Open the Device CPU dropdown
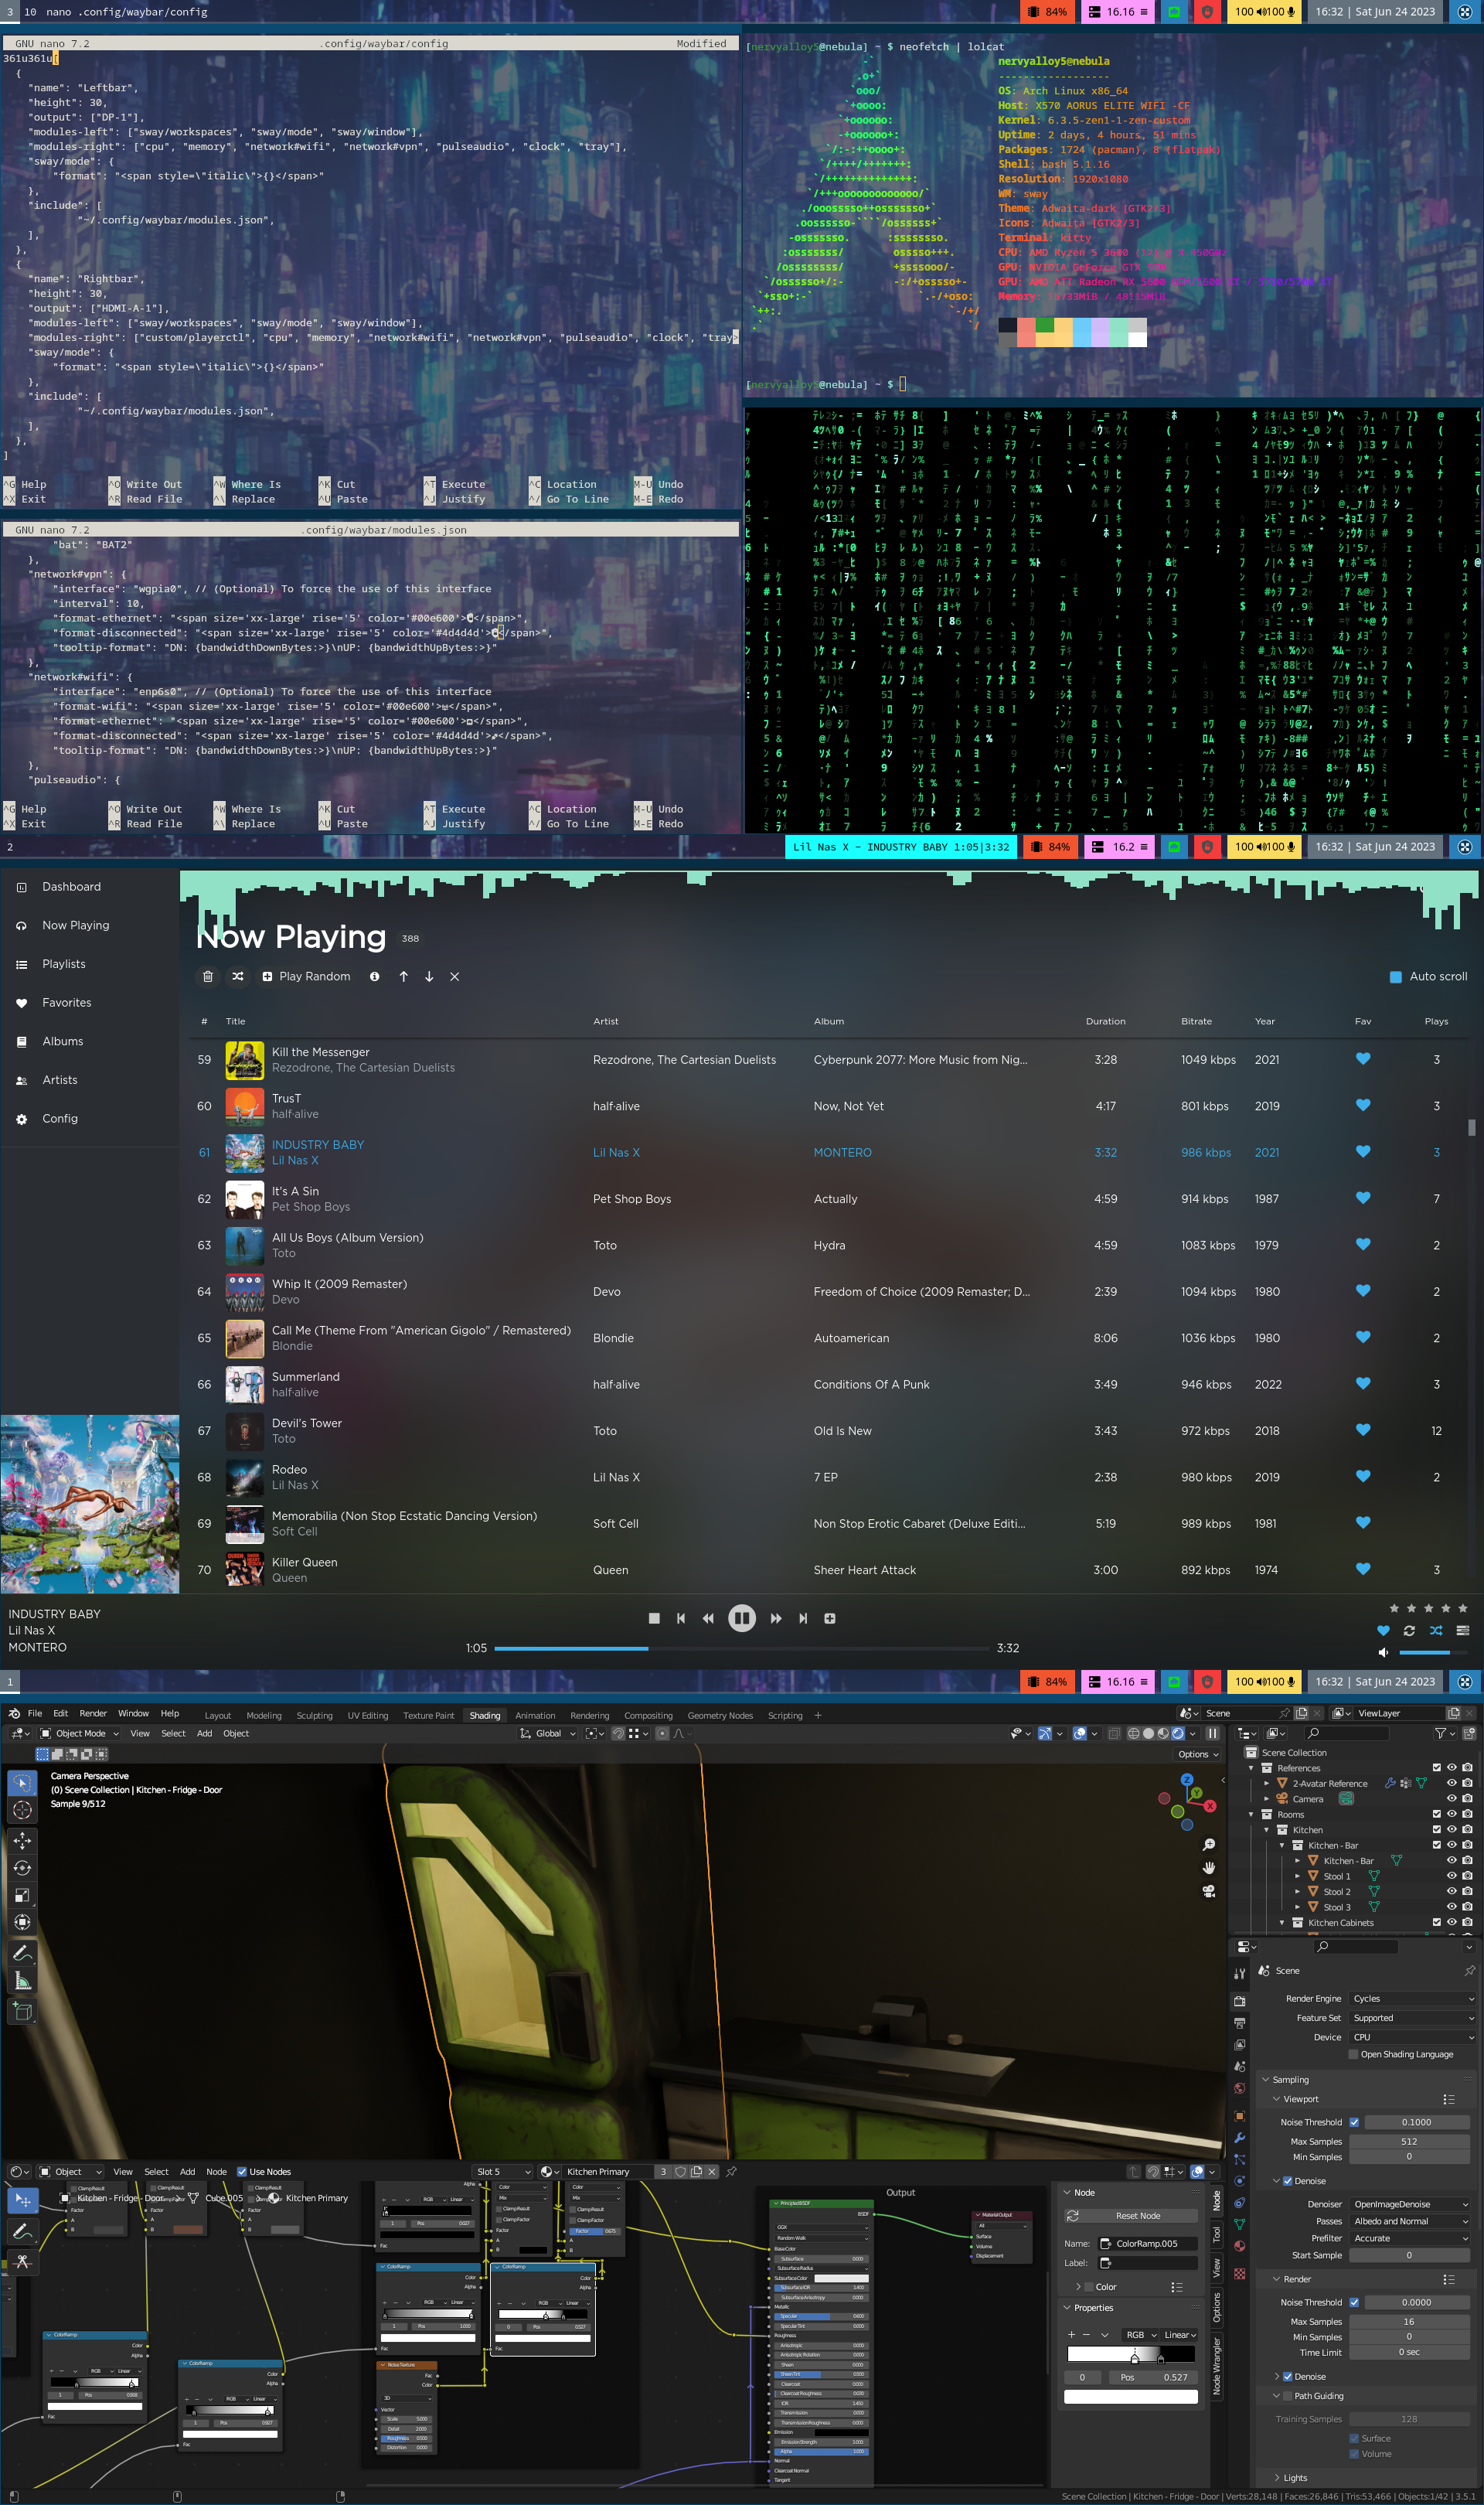 tap(1412, 2037)
